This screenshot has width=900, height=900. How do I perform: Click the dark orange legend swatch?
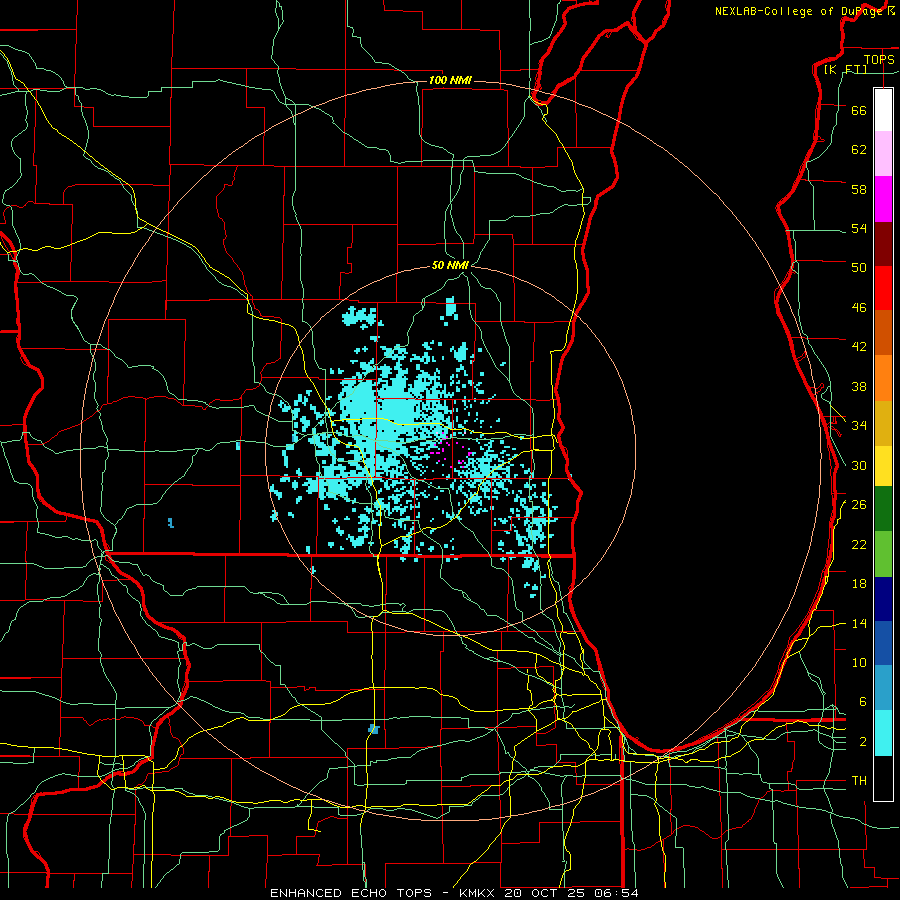click(883, 332)
